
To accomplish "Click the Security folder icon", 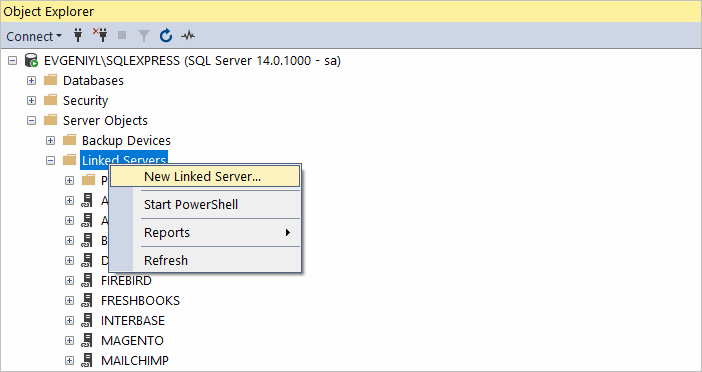I will coord(51,100).
